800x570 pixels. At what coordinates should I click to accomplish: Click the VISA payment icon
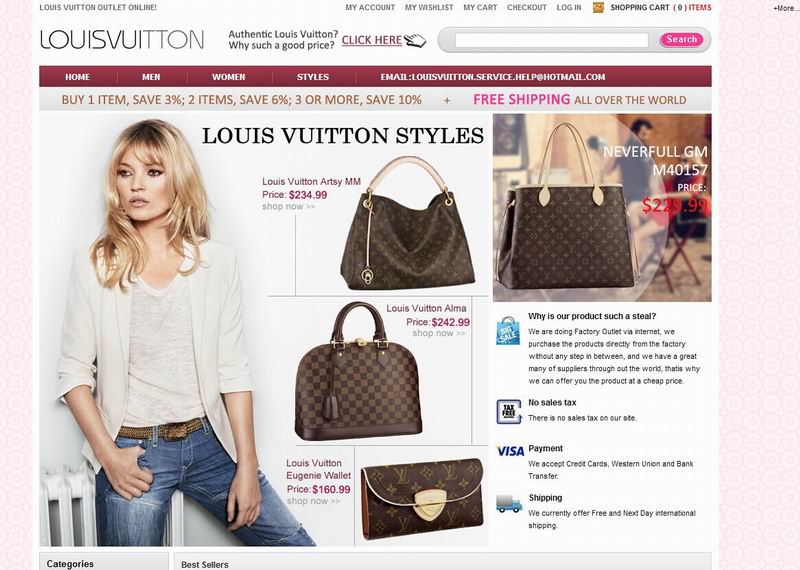tap(510, 451)
